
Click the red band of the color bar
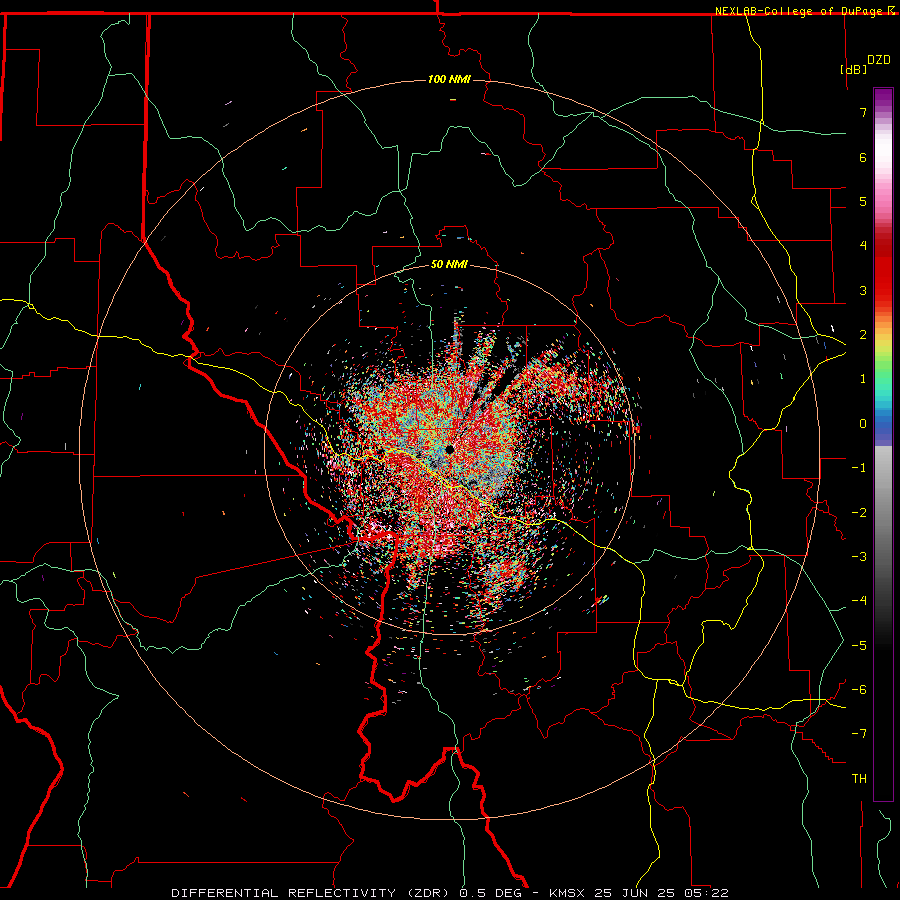point(883,270)
